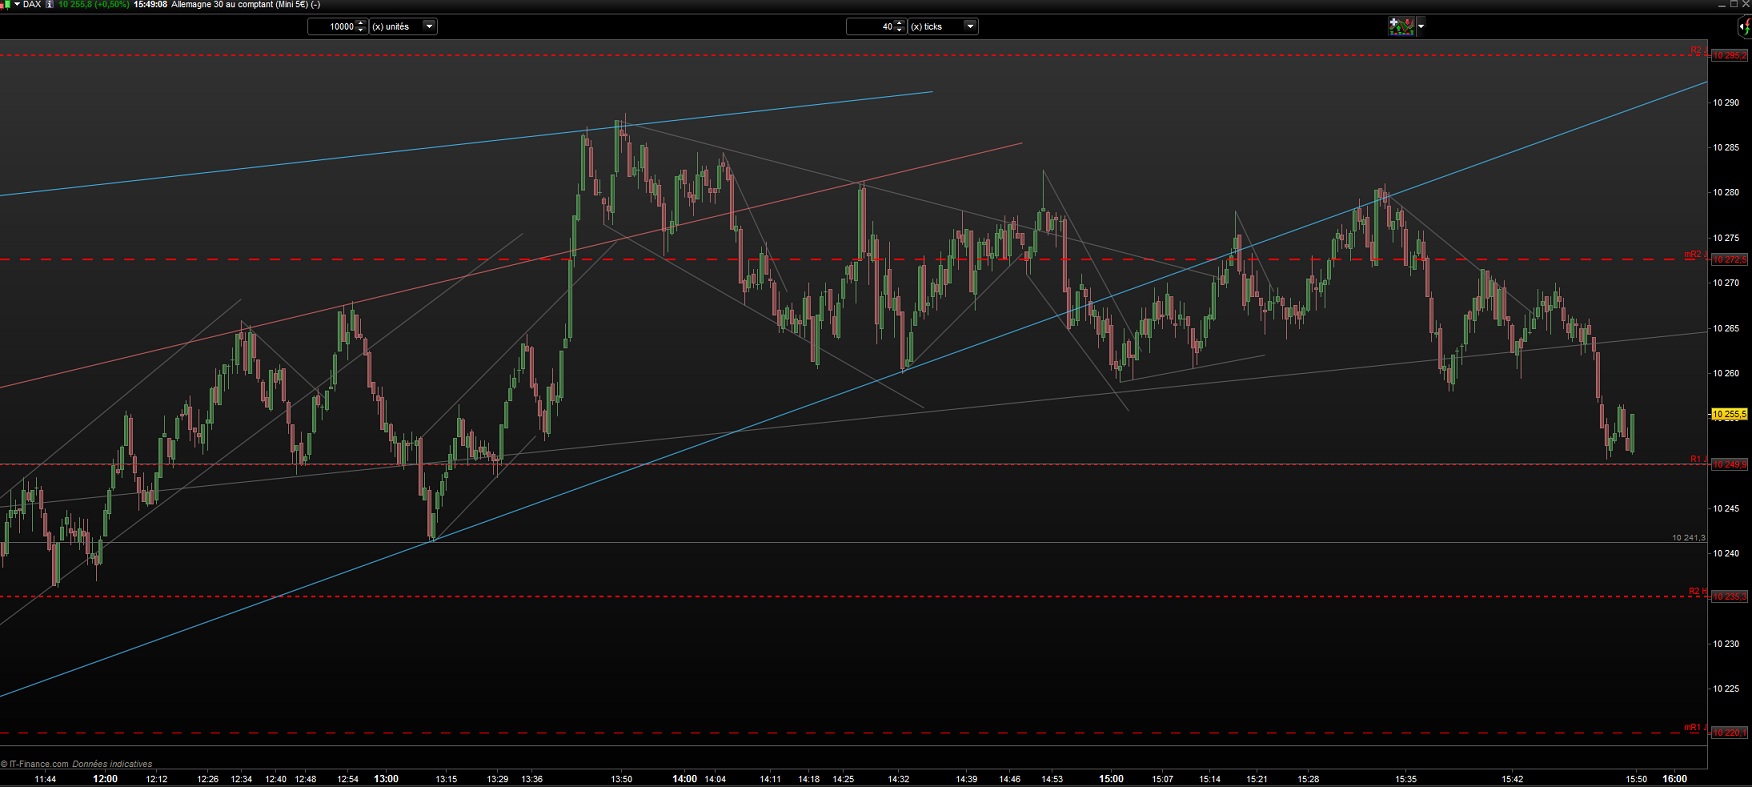The width and height of the screenshot is (1752, 787).
Task: Click the IT-Finance.com link
Action: coord(39,764)
